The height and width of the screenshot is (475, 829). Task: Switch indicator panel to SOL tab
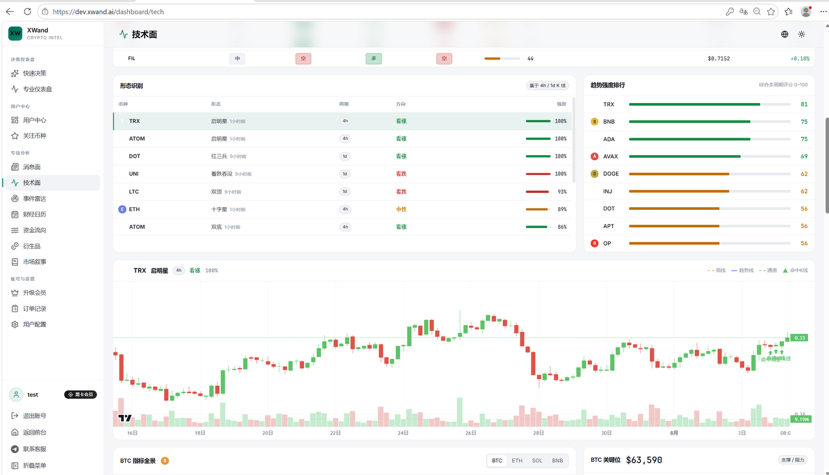point(537,461)
